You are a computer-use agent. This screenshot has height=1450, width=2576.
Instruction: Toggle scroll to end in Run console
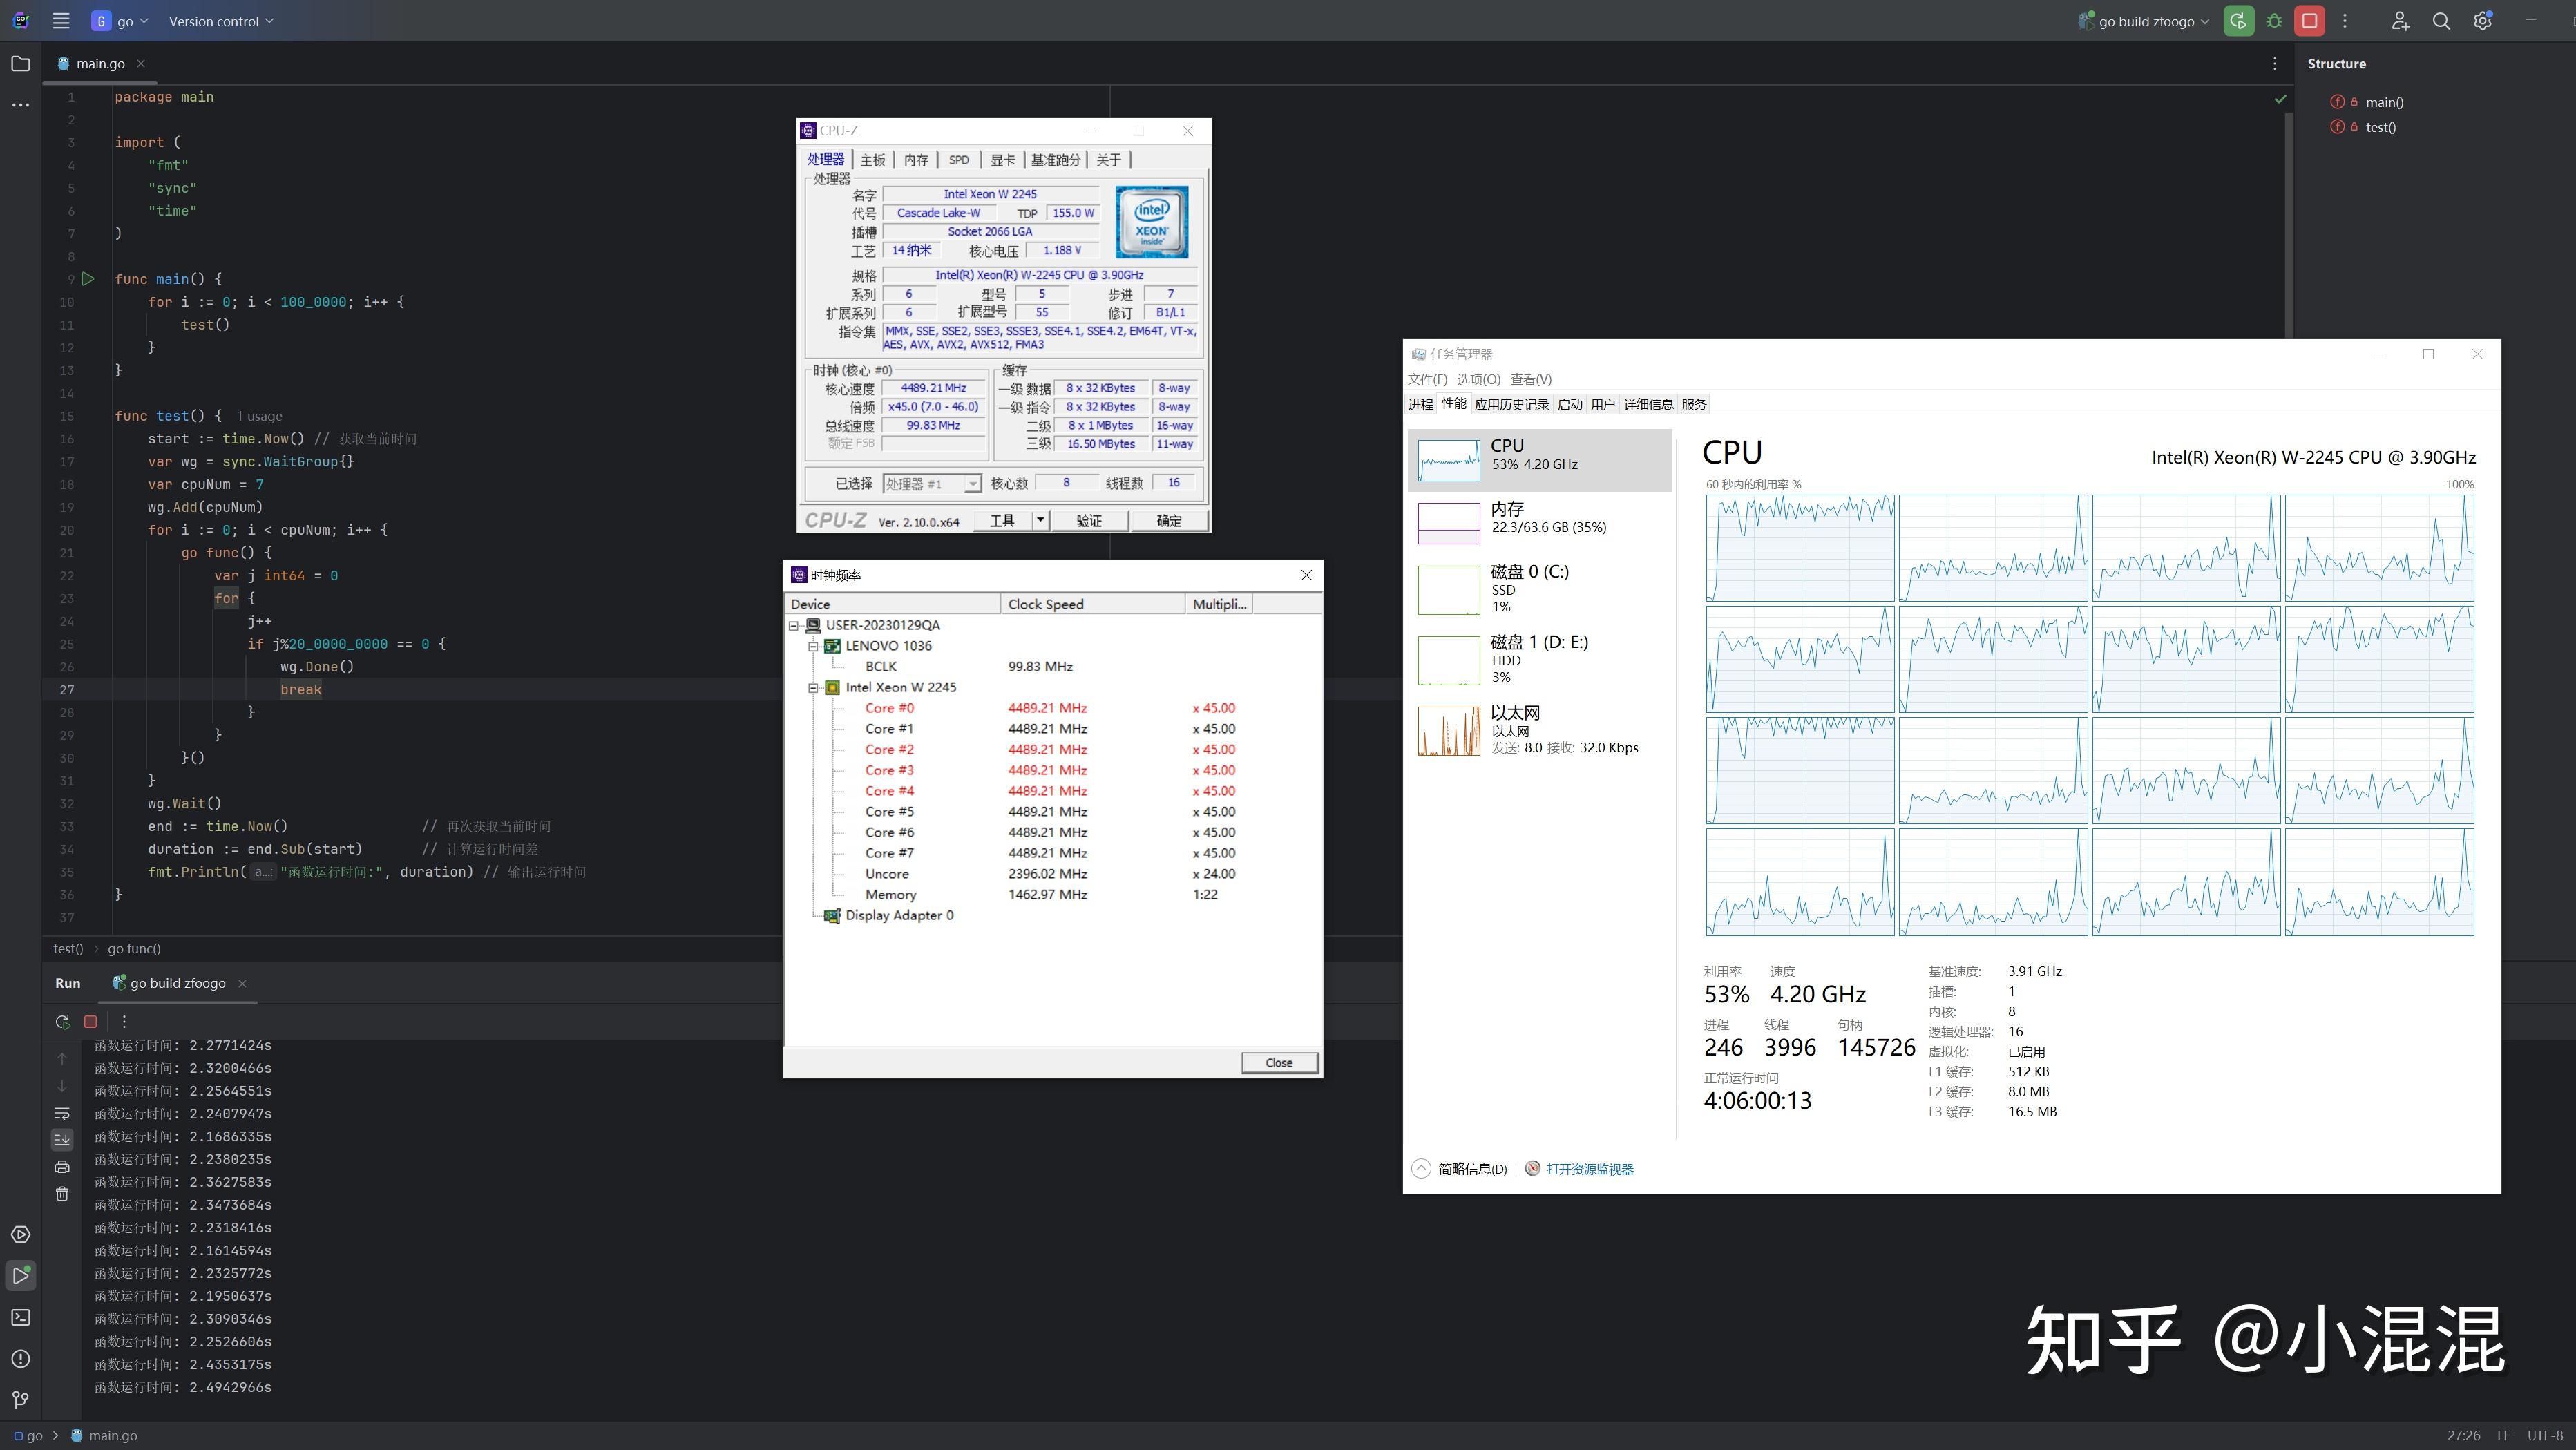pyautogui.click(x=62, y=1139)
